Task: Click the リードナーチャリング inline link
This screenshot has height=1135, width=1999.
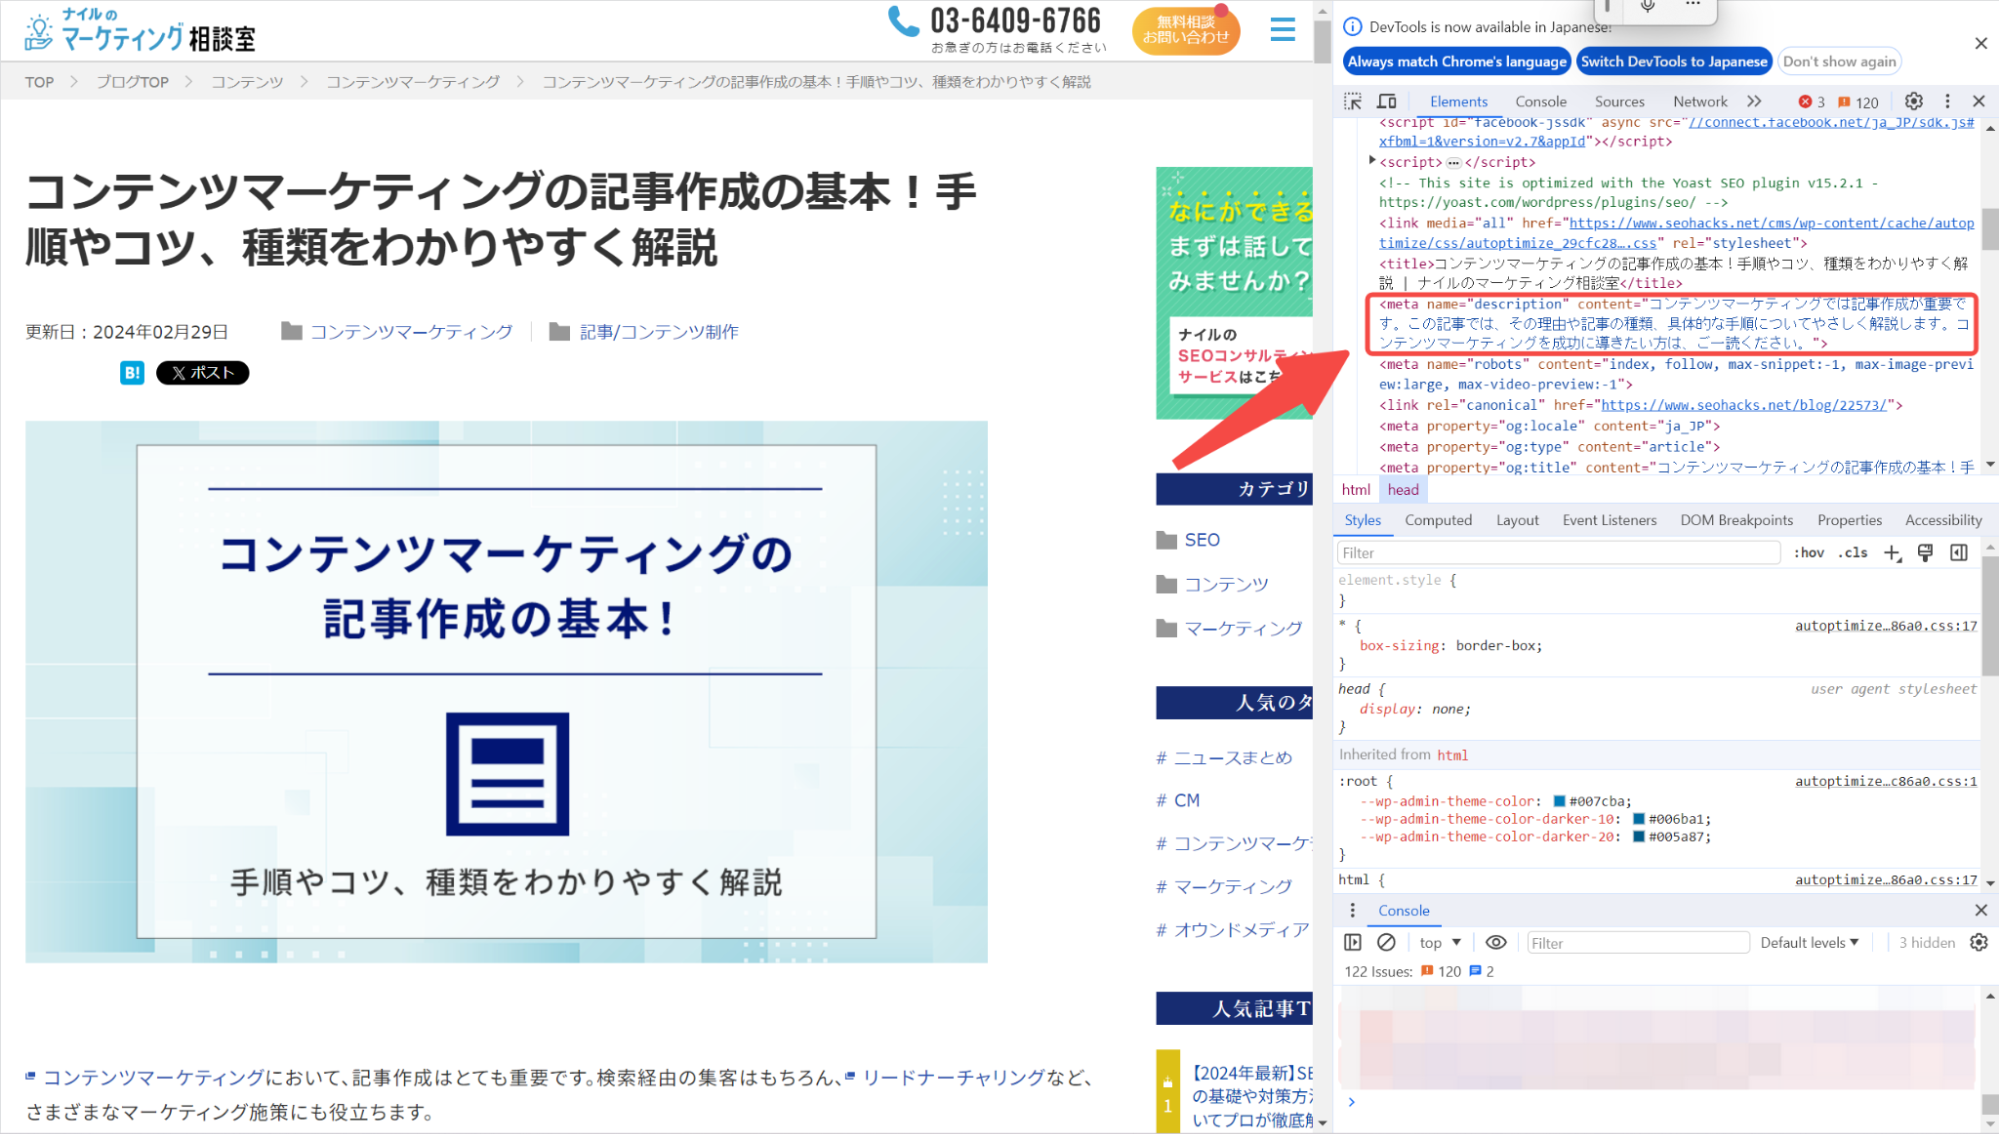Action: [953, 1078]
